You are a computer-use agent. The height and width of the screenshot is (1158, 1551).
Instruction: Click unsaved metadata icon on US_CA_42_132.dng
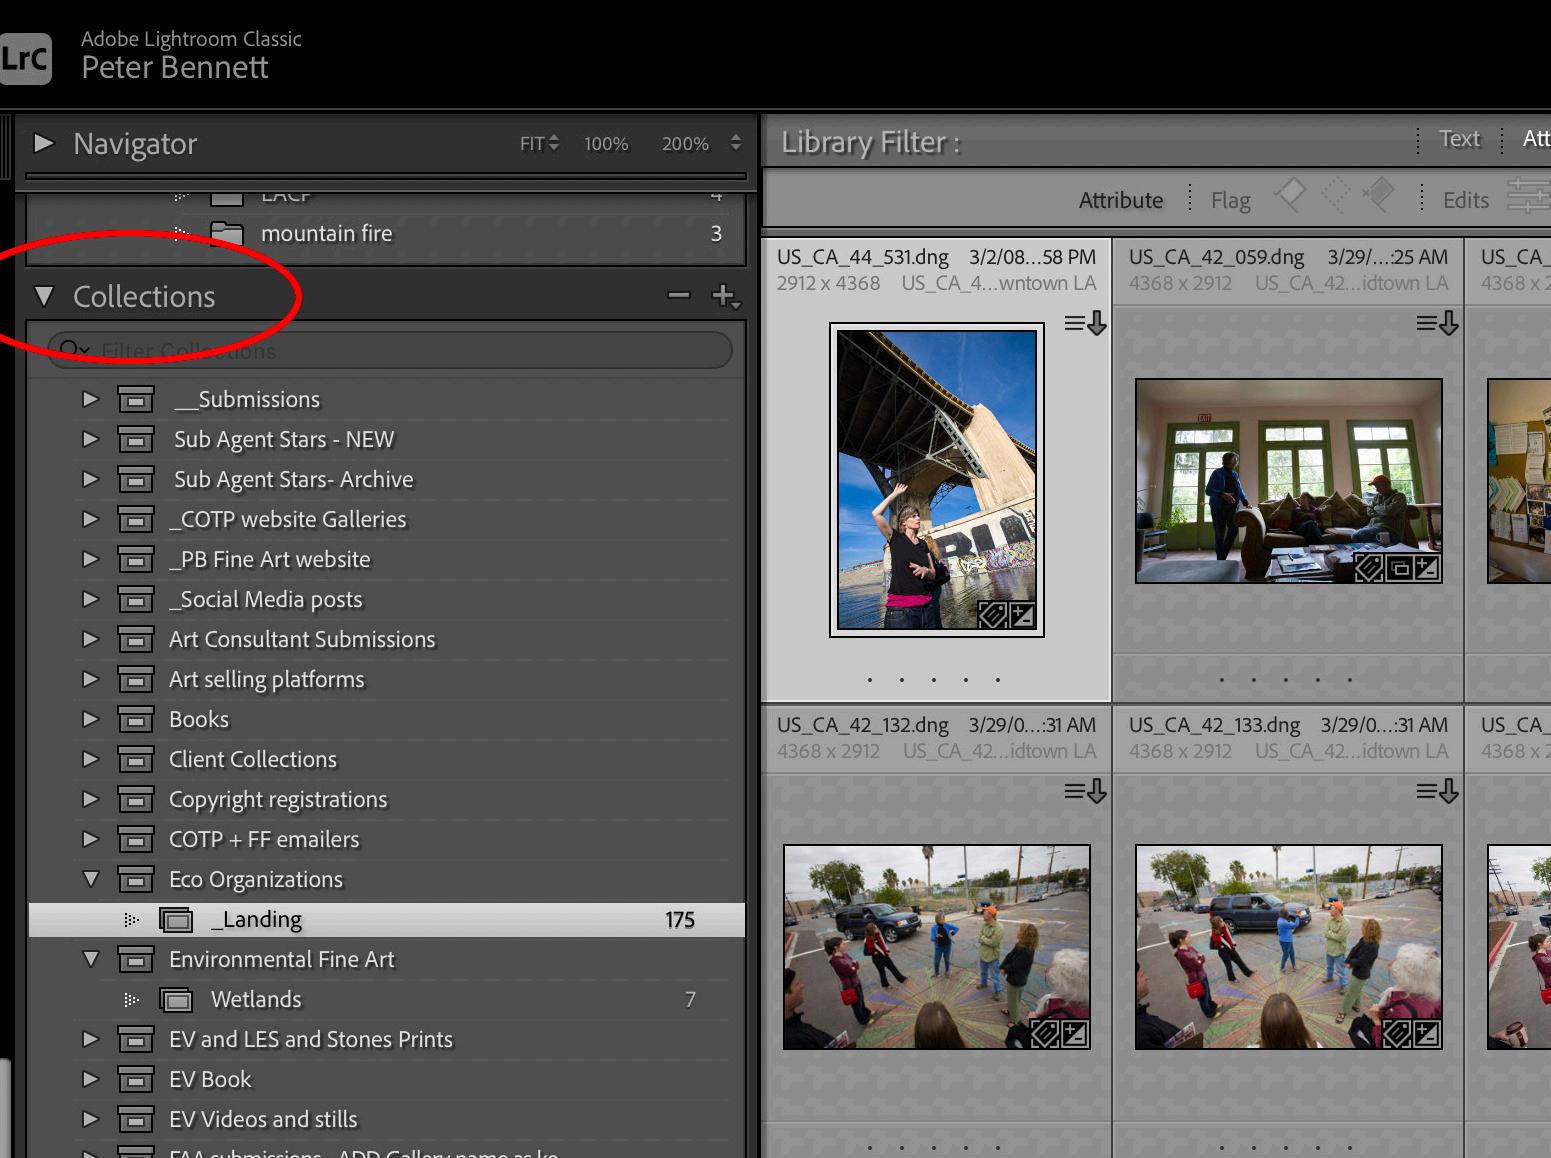1085,791
